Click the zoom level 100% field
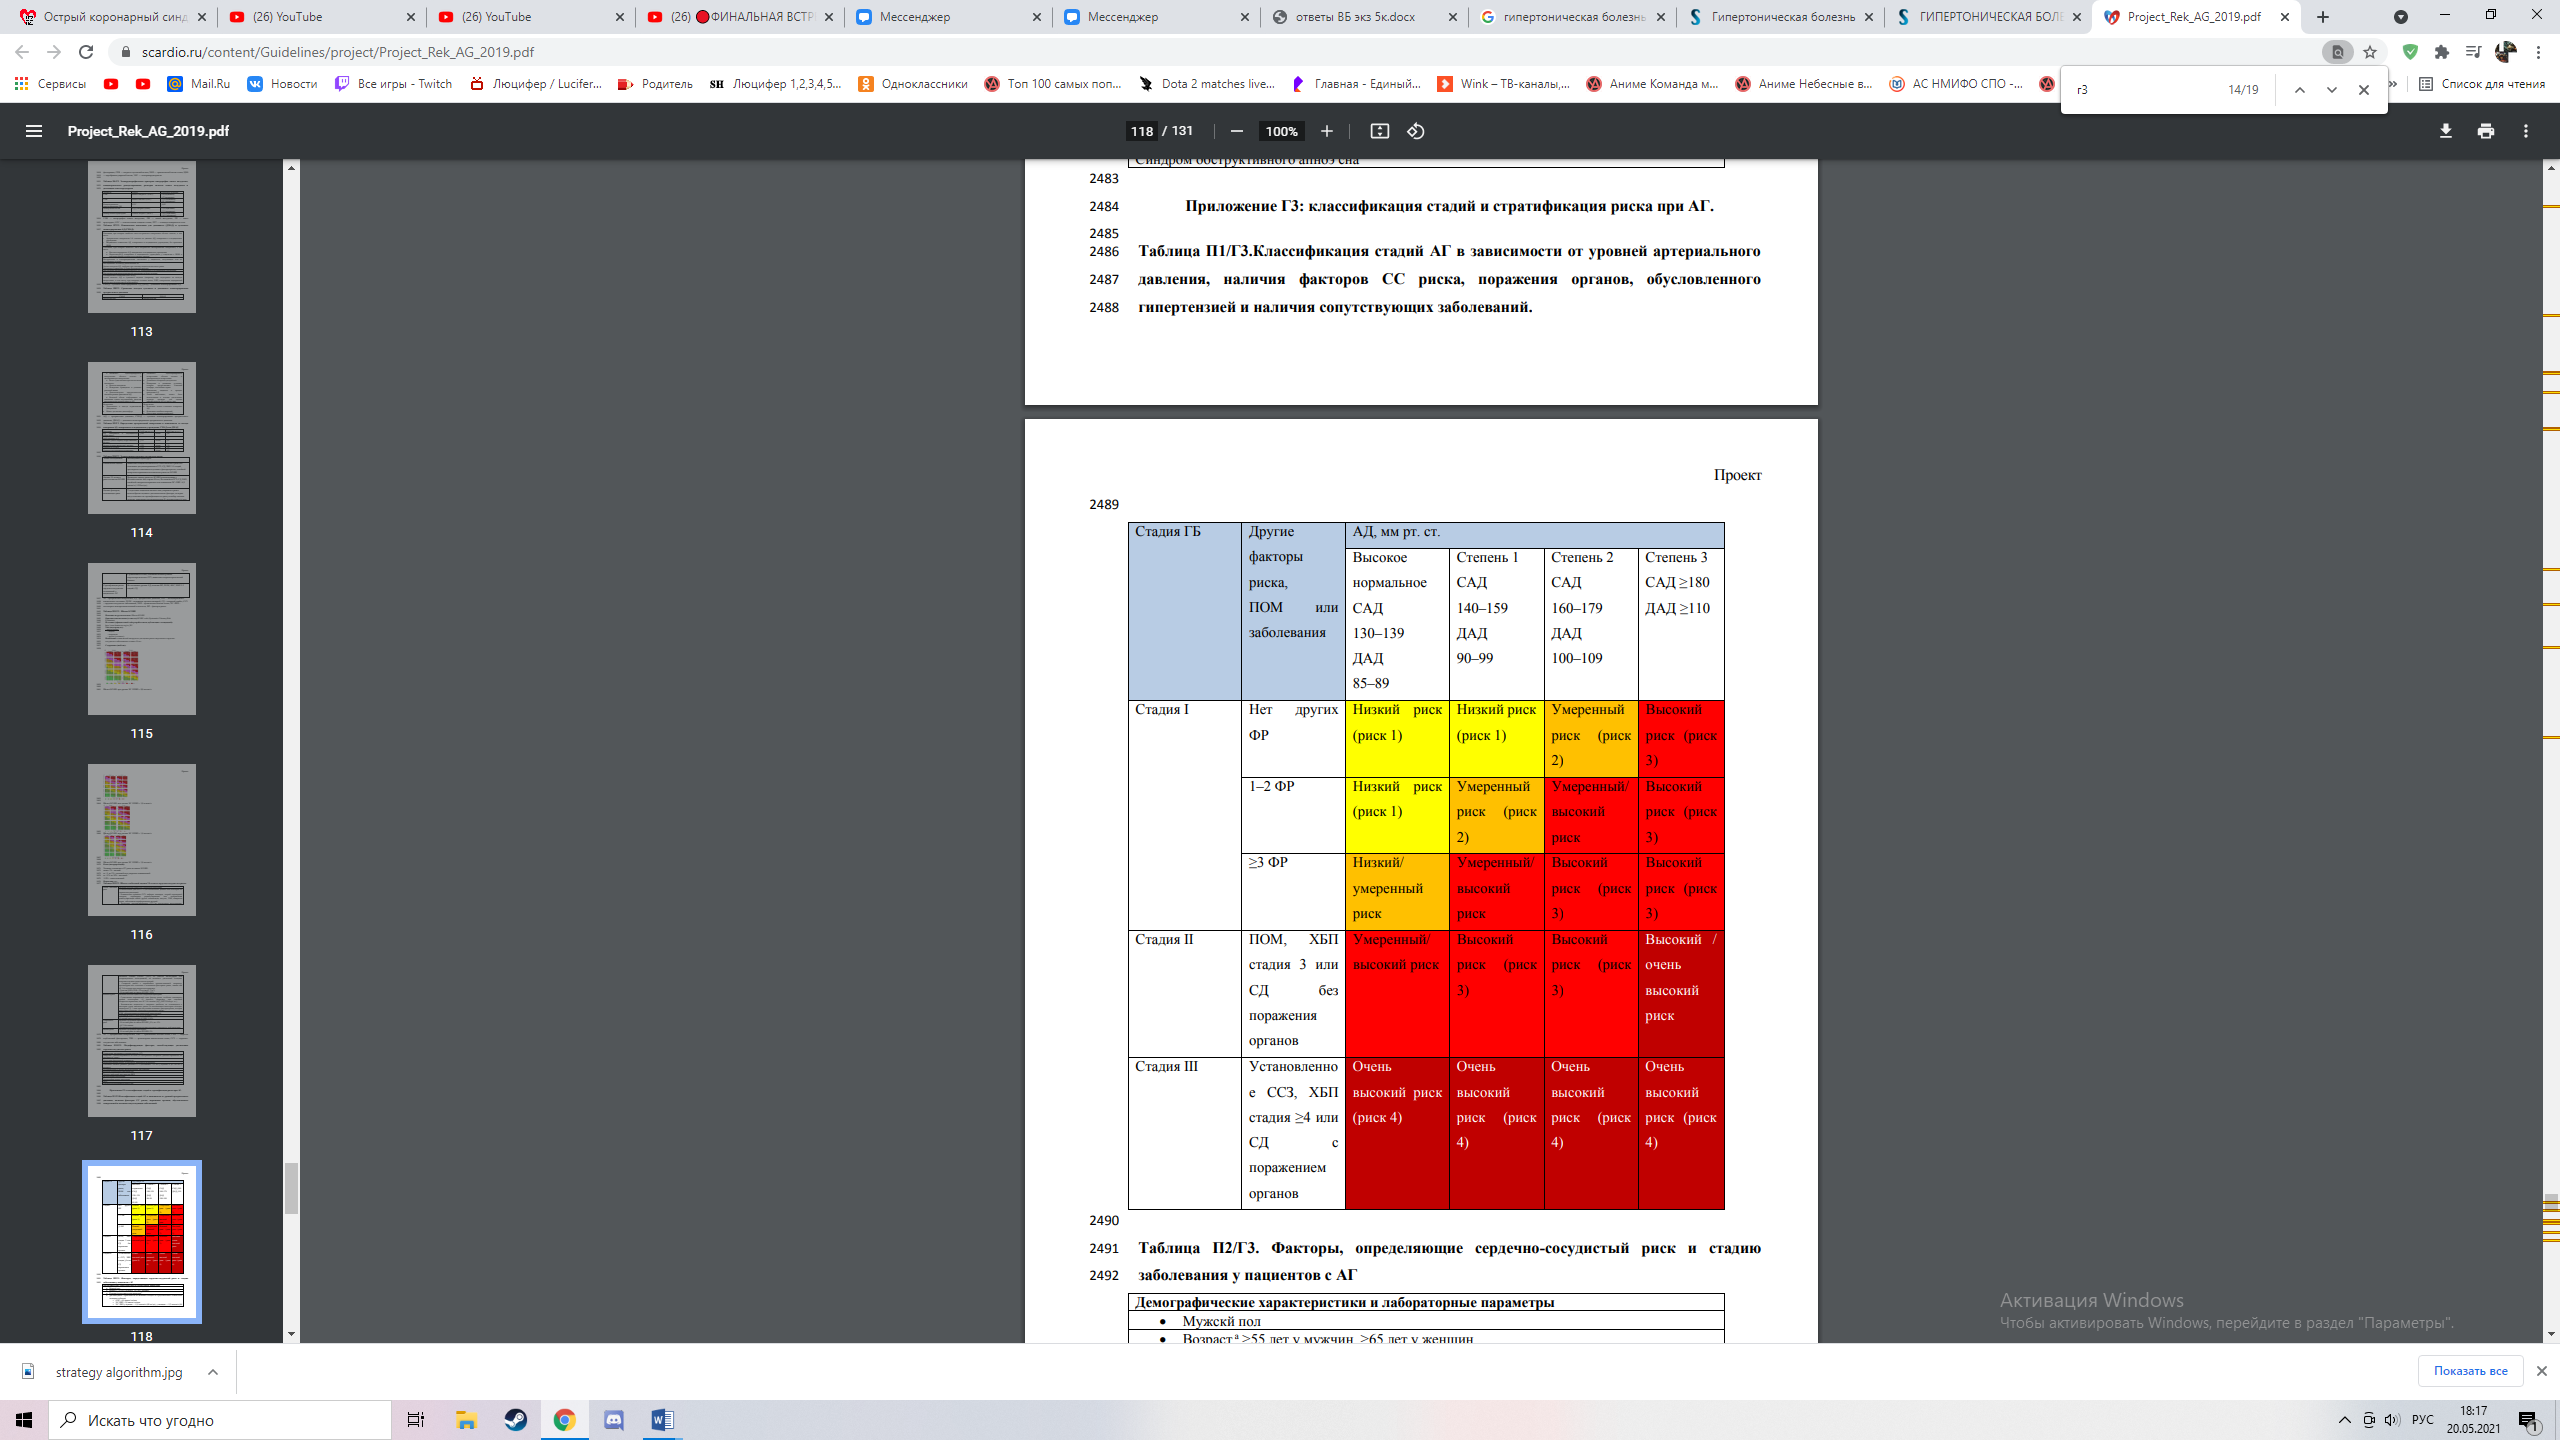 1281,131
